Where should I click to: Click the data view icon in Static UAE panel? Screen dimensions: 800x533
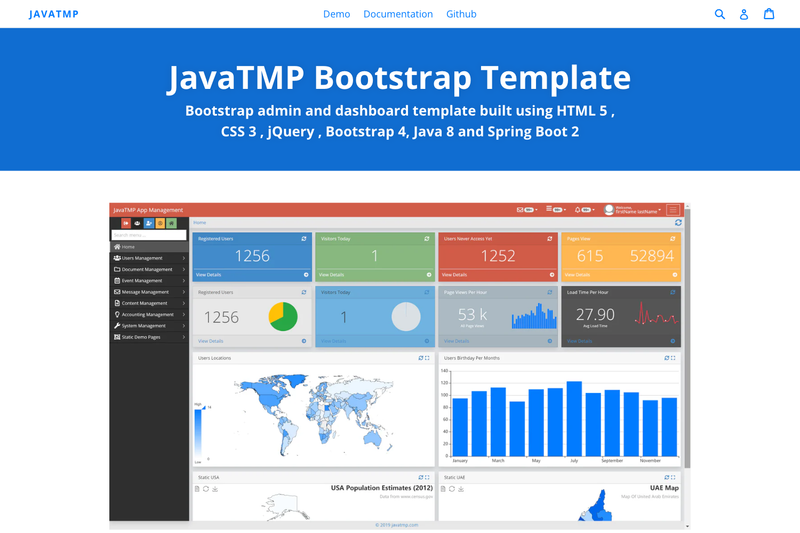coord(443,489)
